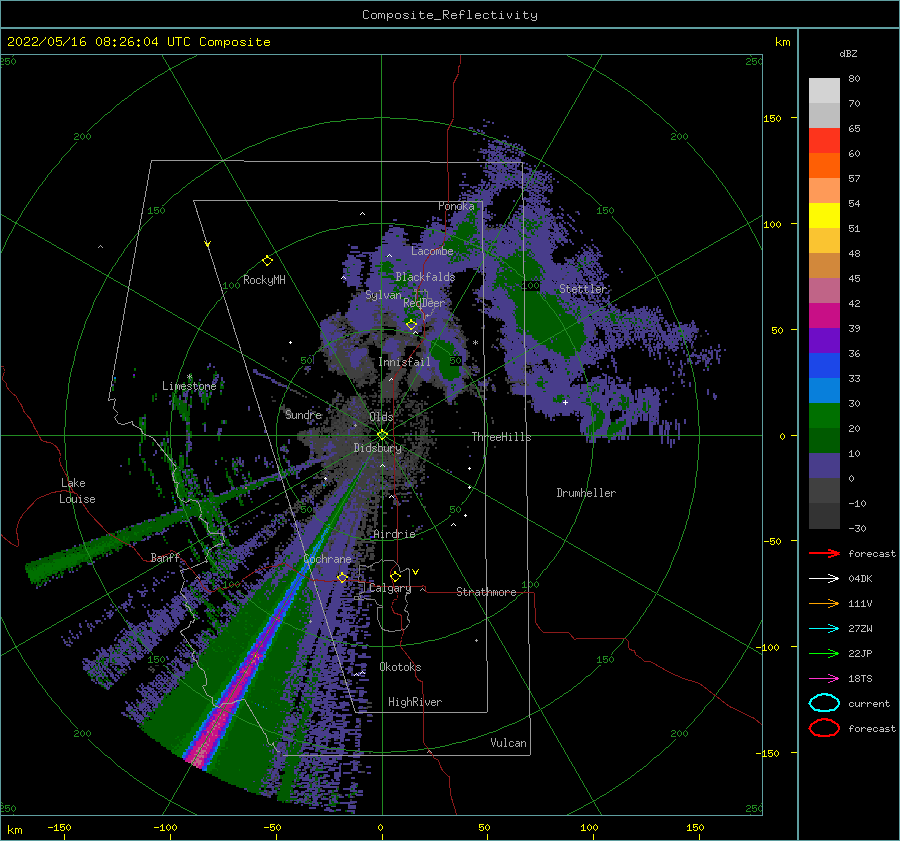Click the Innisfail city label
900x841 pixels.
pyautogui.click(x=404, y=362)
